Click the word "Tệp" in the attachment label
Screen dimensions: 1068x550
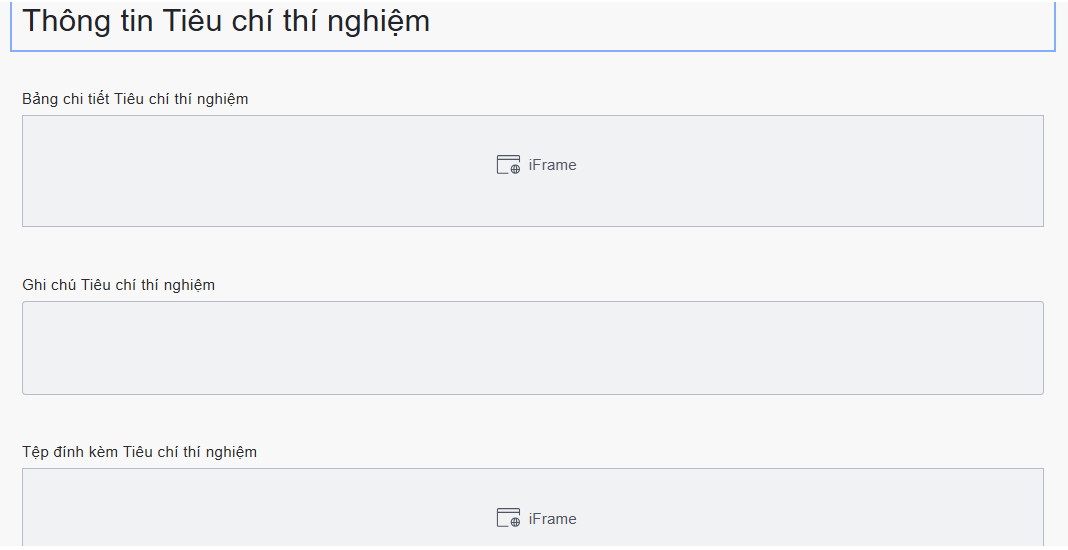point(35,452)
